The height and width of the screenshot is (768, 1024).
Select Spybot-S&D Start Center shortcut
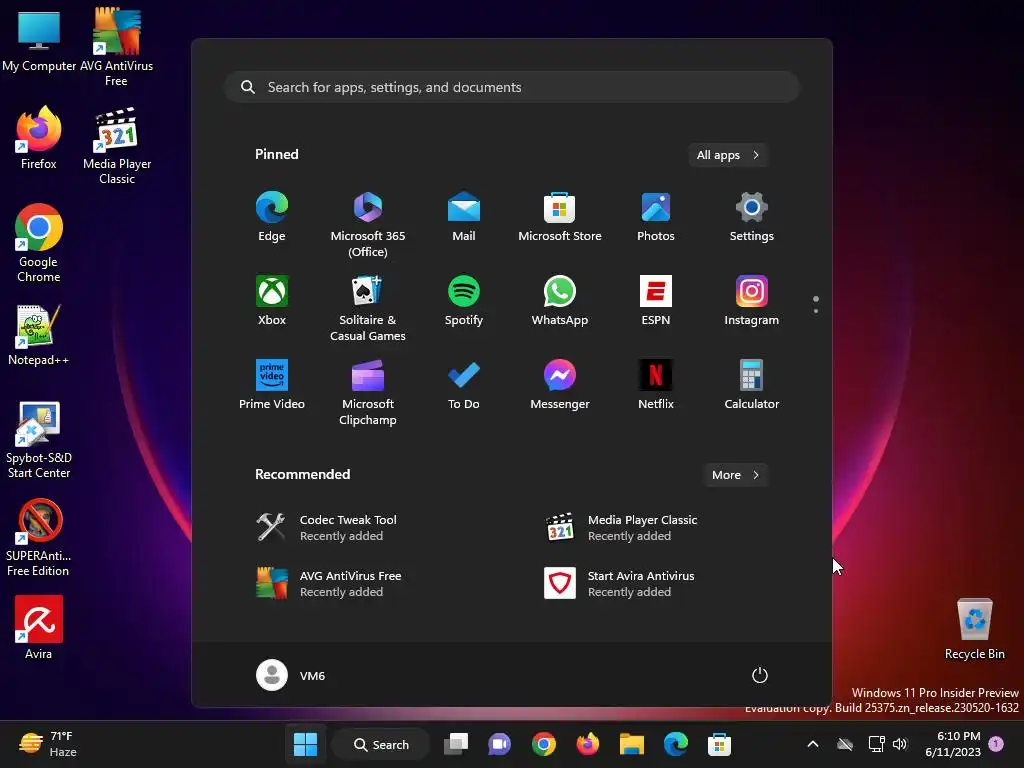(39, 440)
